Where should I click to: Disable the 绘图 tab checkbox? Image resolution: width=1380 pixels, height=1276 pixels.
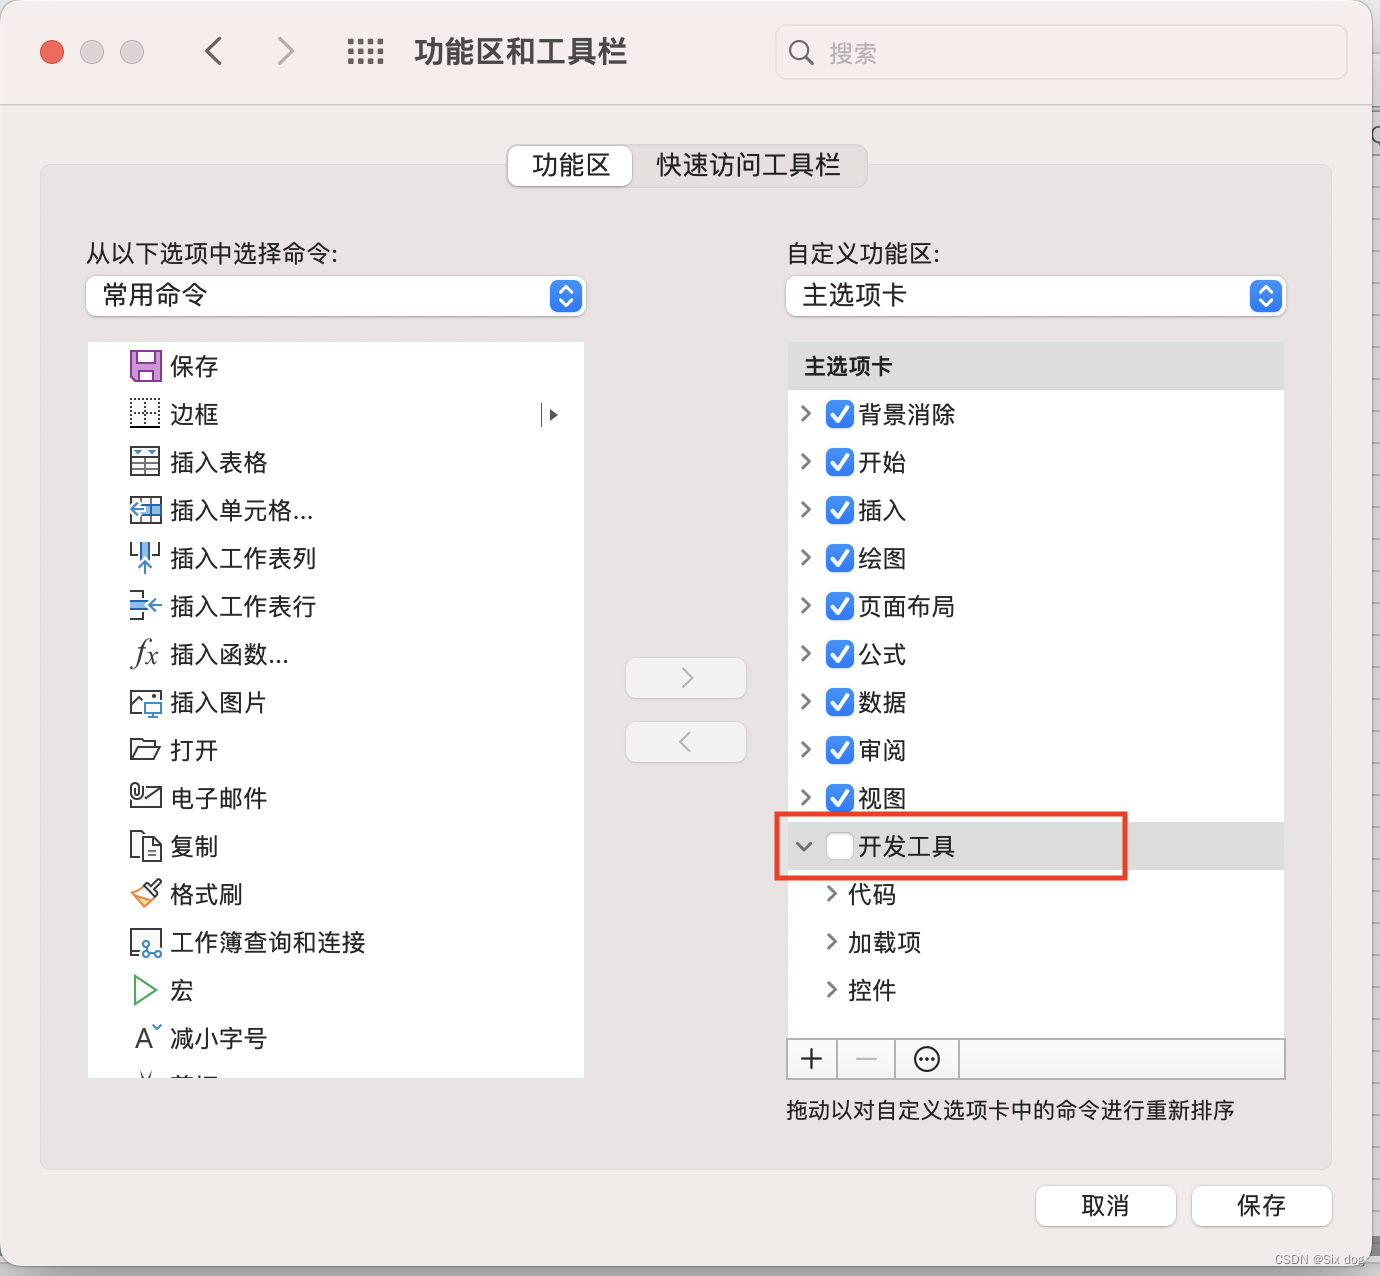(x=840, y=558)
